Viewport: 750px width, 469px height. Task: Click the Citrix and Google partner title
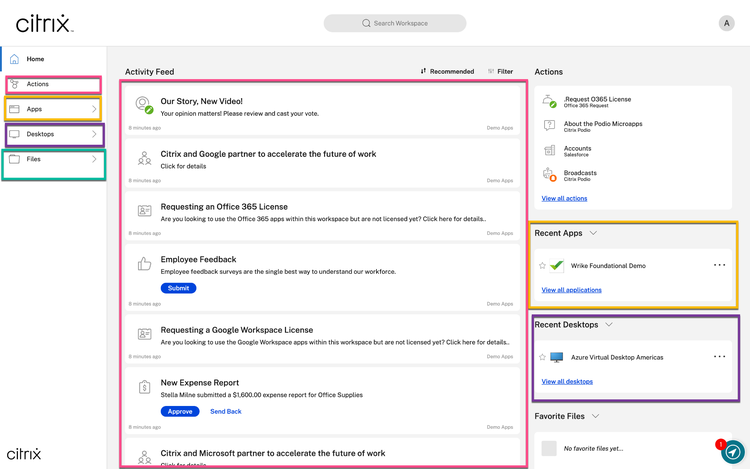click(268, 154)
